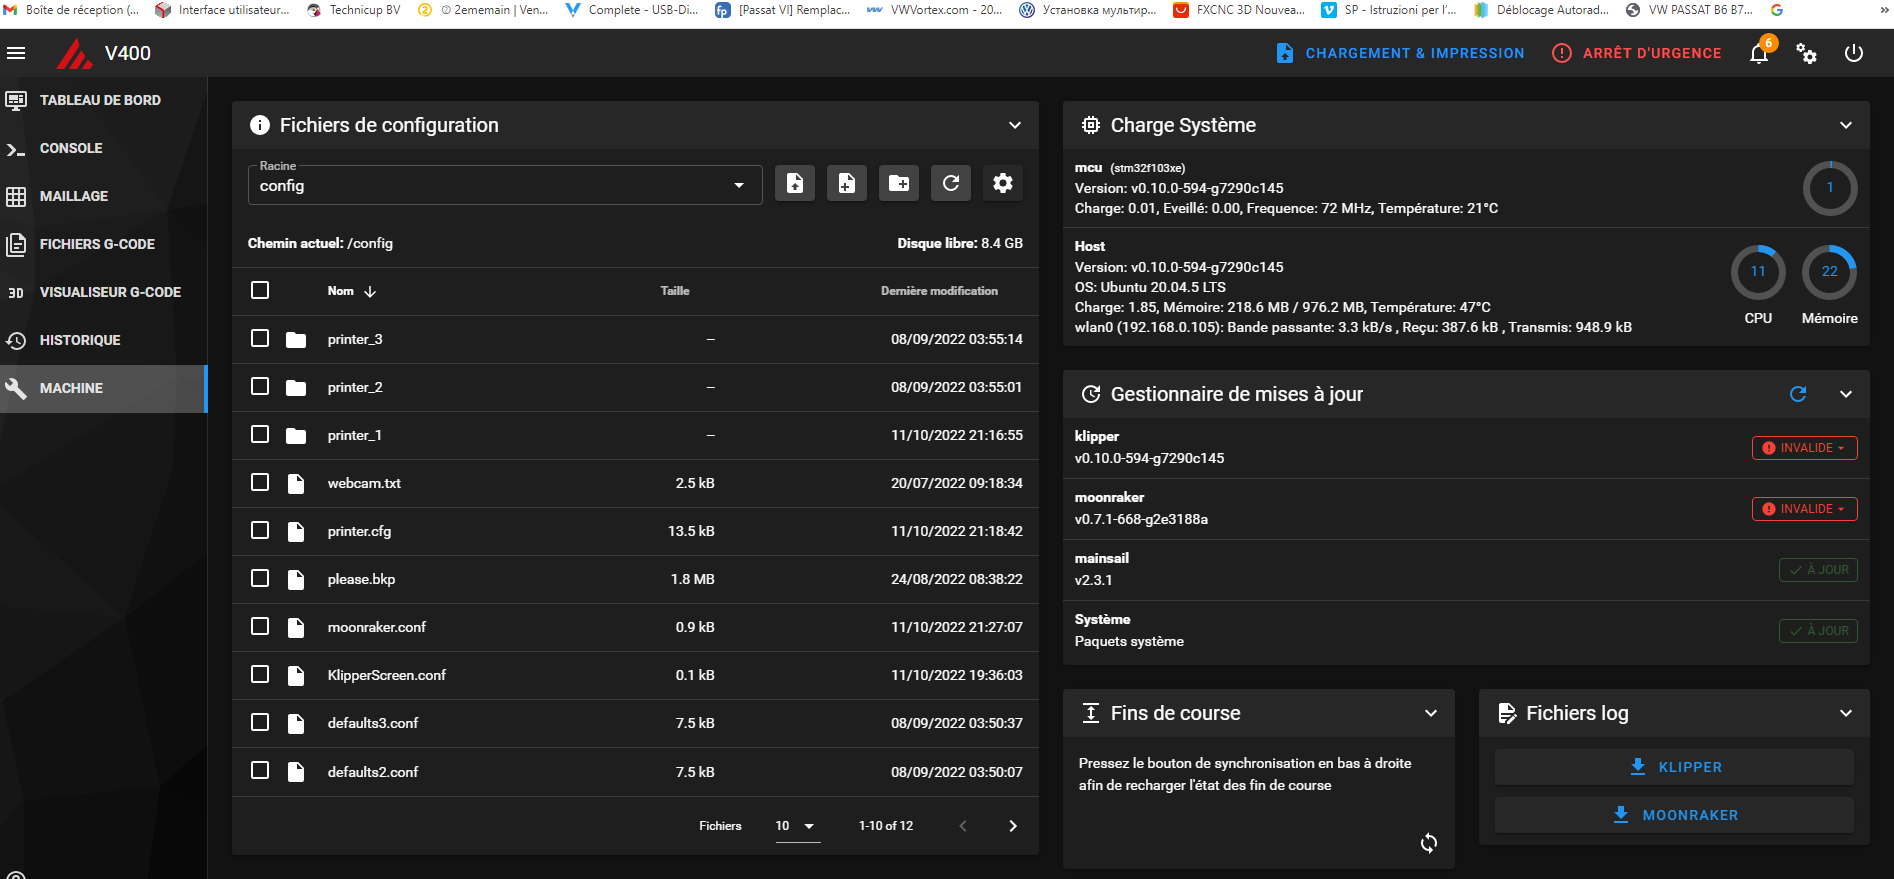Go to next page of files
The height and width of the screenshot is (879, 1894).
click(x=1013, y=826)
